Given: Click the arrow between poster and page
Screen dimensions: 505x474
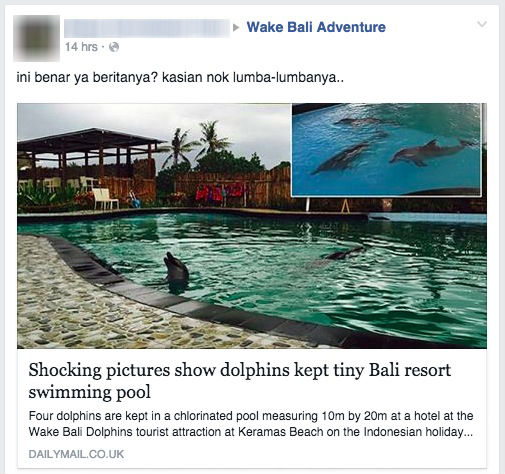Looking at the screenshot, I should point(236,28).
